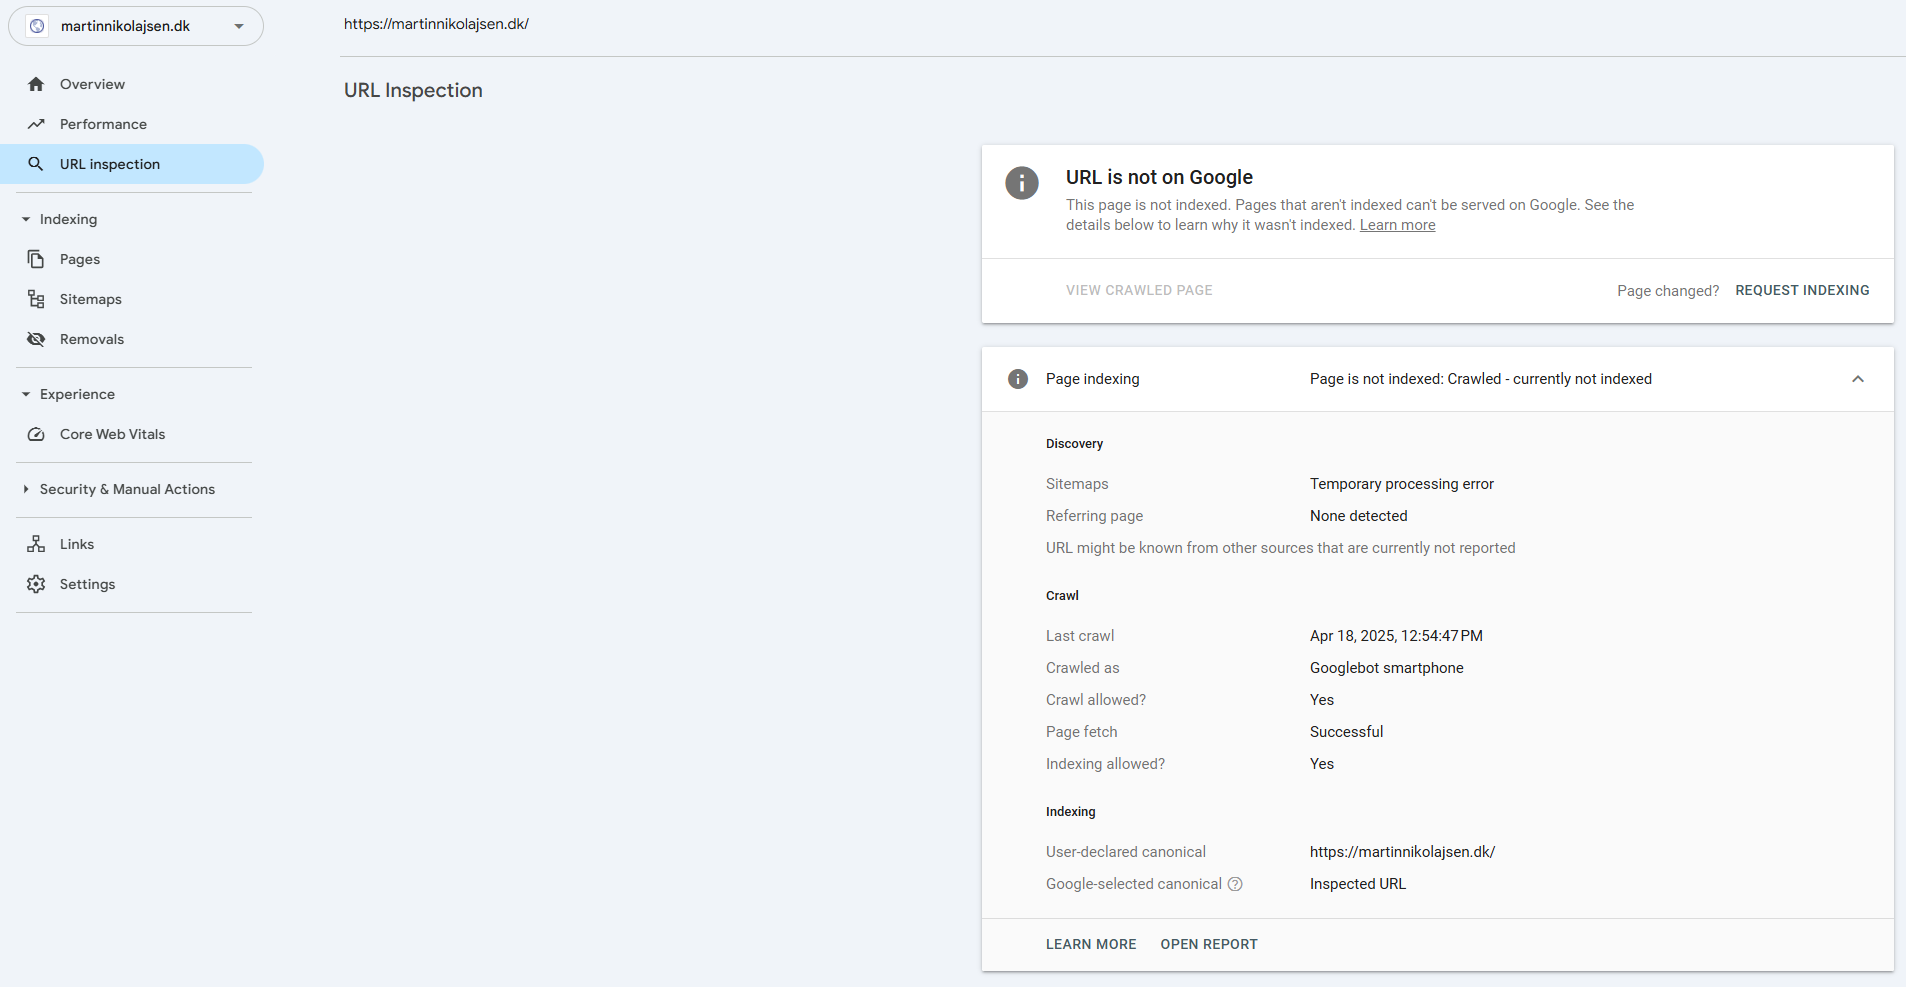Open the martinnikolajsen.dk property selector dropdown
The height and width of the screenshot is (987, 1906).
(x=136, y=26)
